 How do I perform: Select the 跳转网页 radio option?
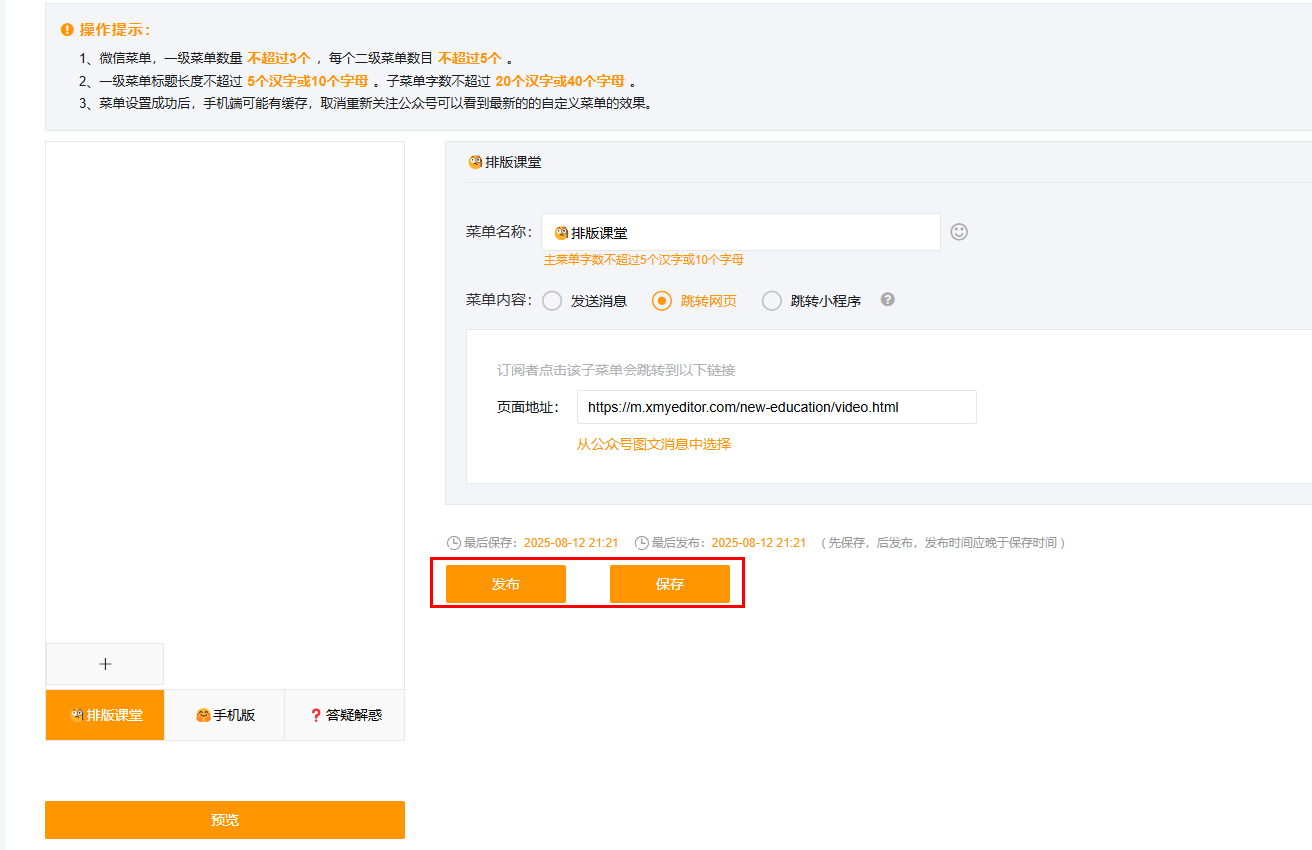click(662, 301)
